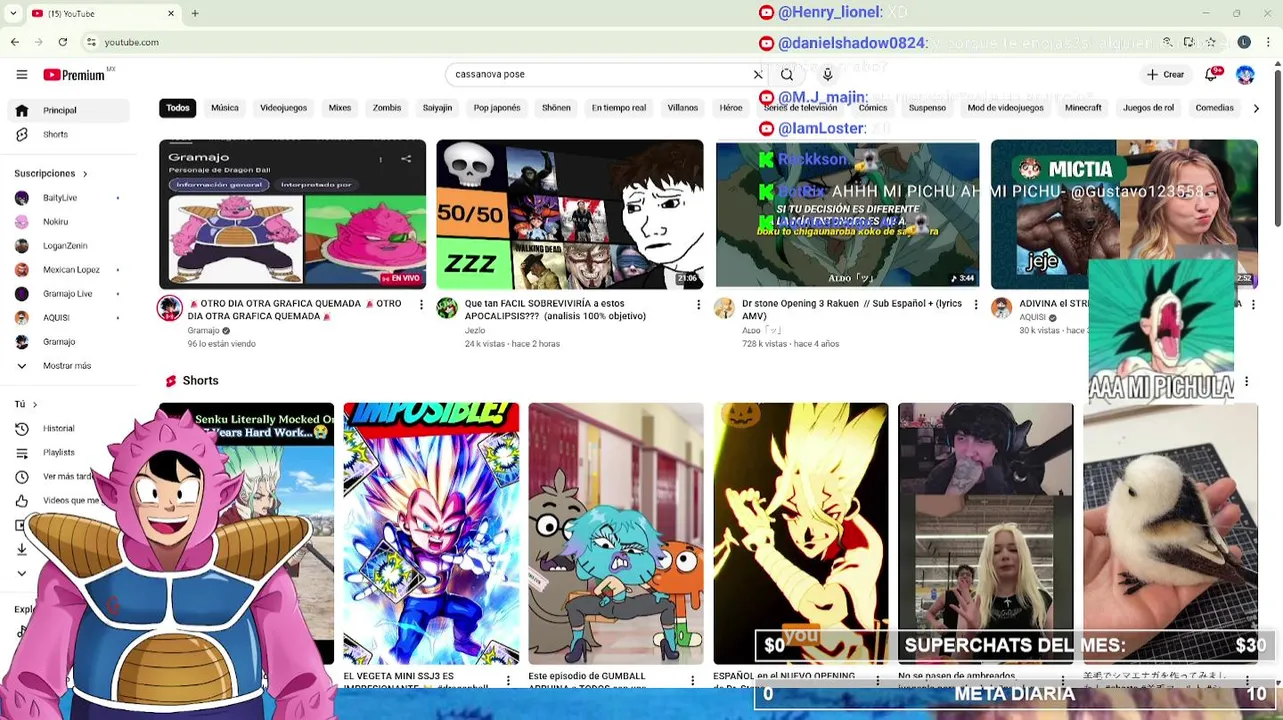This screenshot has width=1283, height=720.
Task: Select the Todos filter chip
Action: (x=177, y=107)
